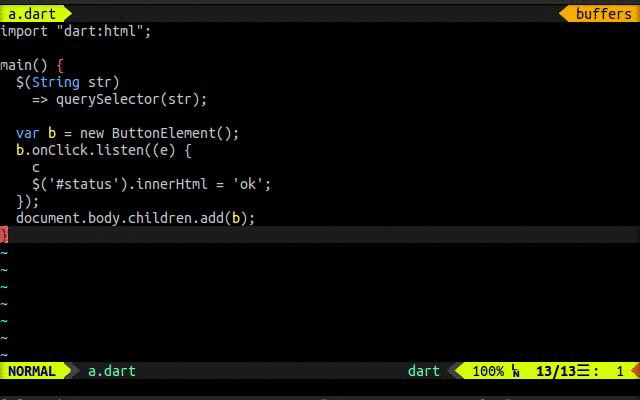Click a.dart filename in status line

[111, 371]
